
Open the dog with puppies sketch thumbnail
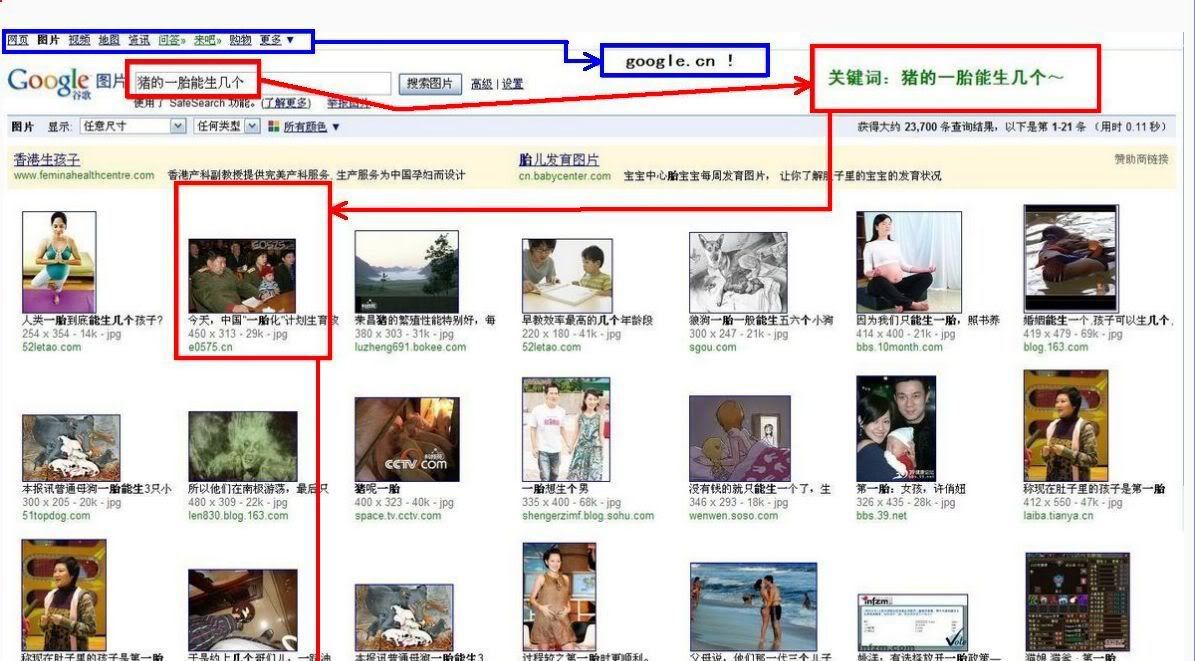tap(738, 271)
